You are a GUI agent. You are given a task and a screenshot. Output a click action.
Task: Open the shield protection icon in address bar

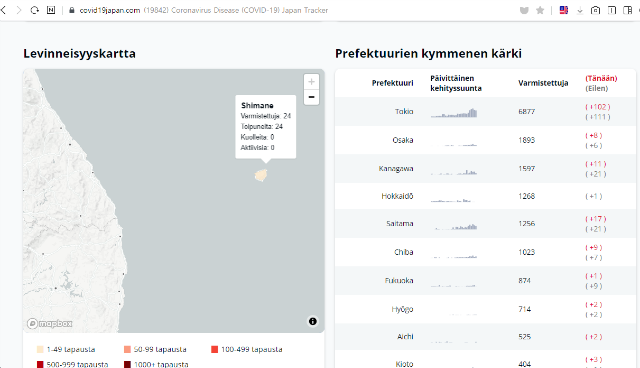pos(524,10)
